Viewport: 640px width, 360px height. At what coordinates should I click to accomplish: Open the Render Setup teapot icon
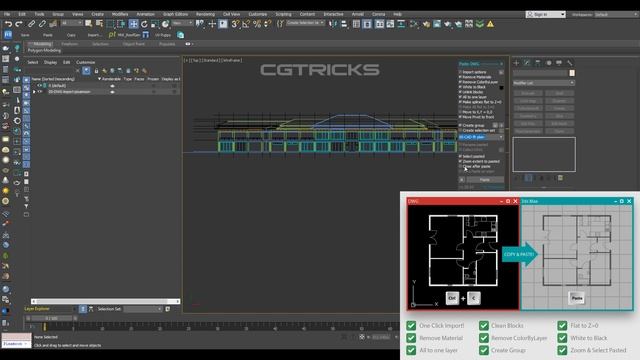coord(426,24)
